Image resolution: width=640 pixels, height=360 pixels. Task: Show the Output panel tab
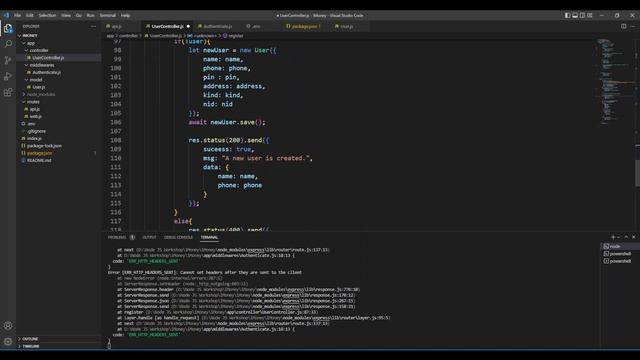click(149, 237)
